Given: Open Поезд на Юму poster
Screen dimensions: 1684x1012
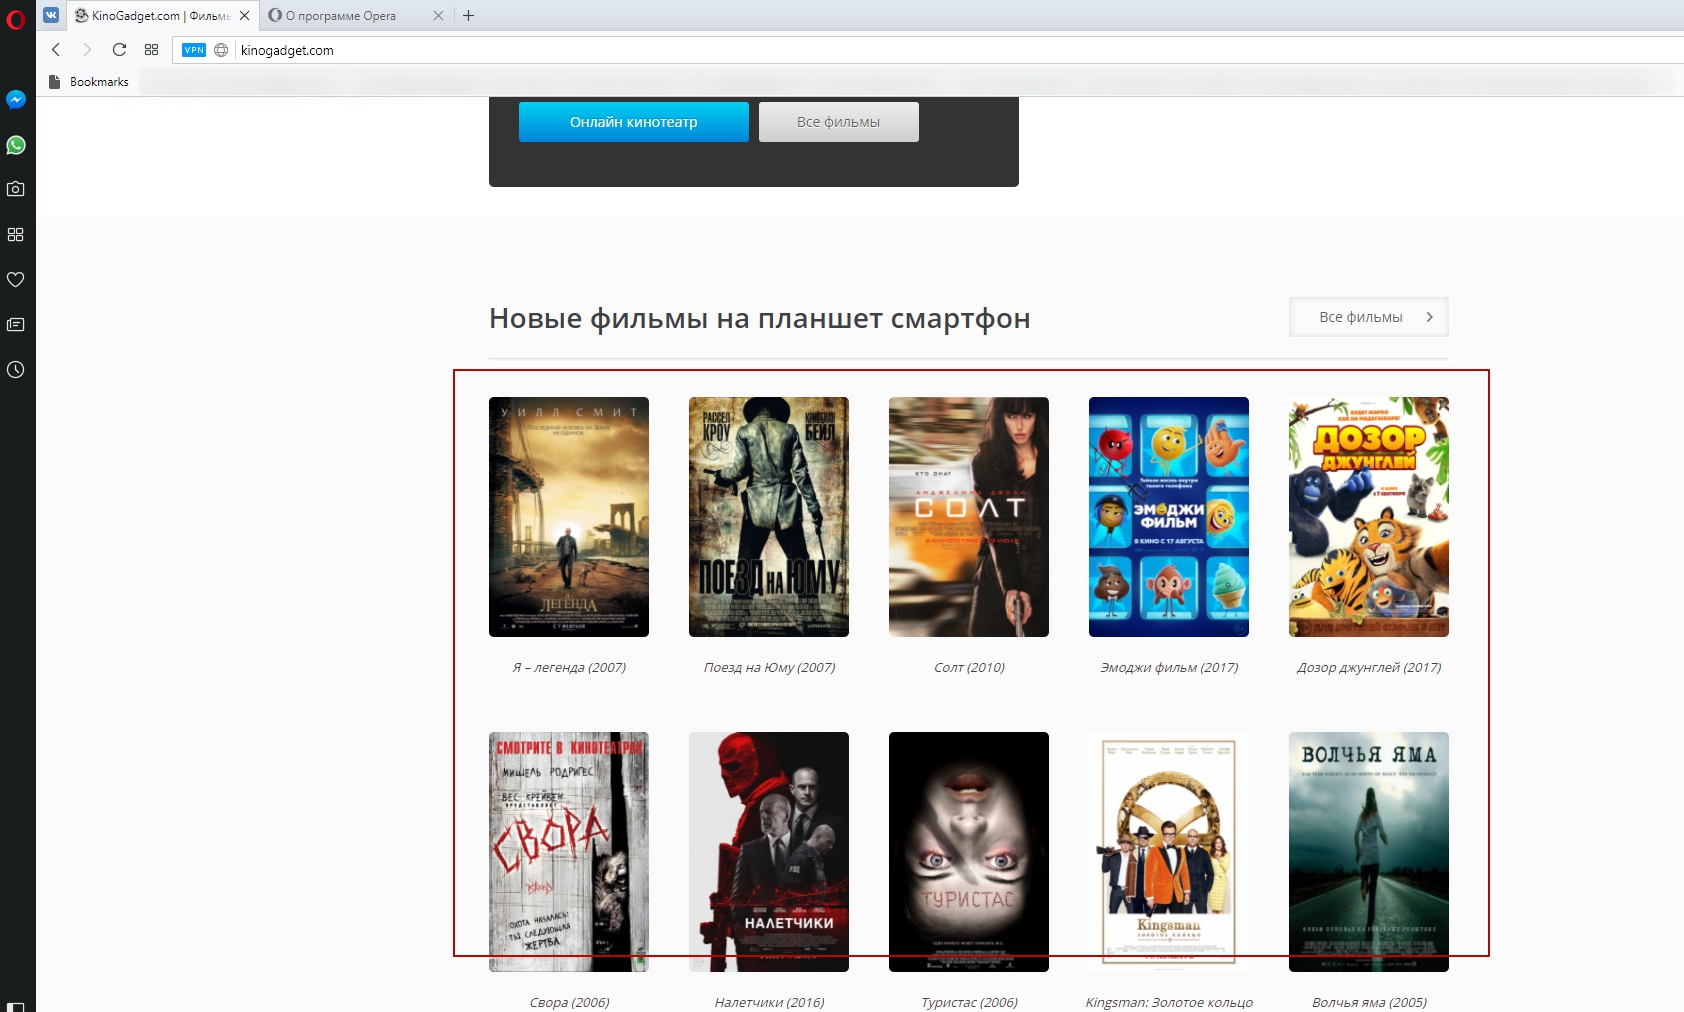Looking at the screenshot, I should (769, 517).
